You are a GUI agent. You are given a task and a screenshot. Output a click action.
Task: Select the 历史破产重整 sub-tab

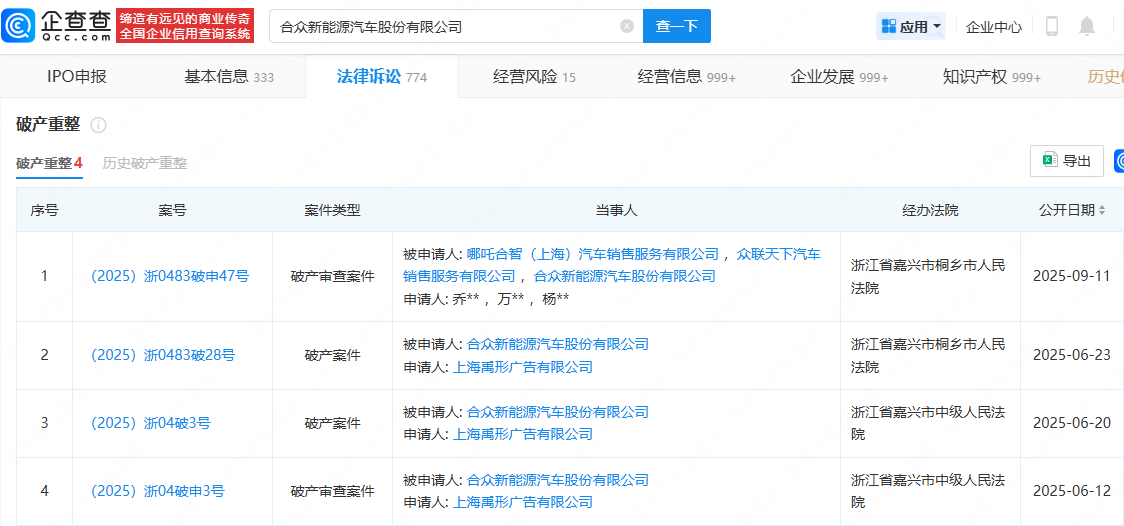tap(145, 163)
